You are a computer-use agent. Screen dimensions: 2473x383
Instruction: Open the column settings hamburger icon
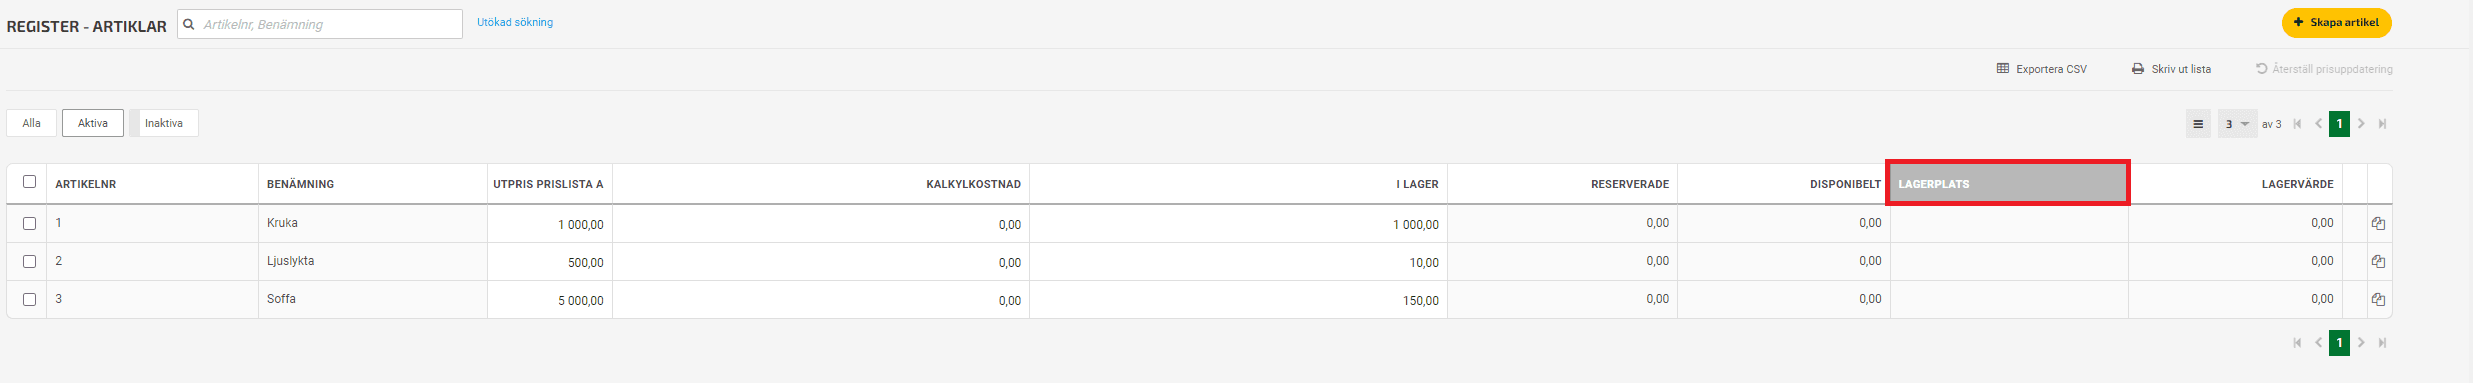point(2198,124)
